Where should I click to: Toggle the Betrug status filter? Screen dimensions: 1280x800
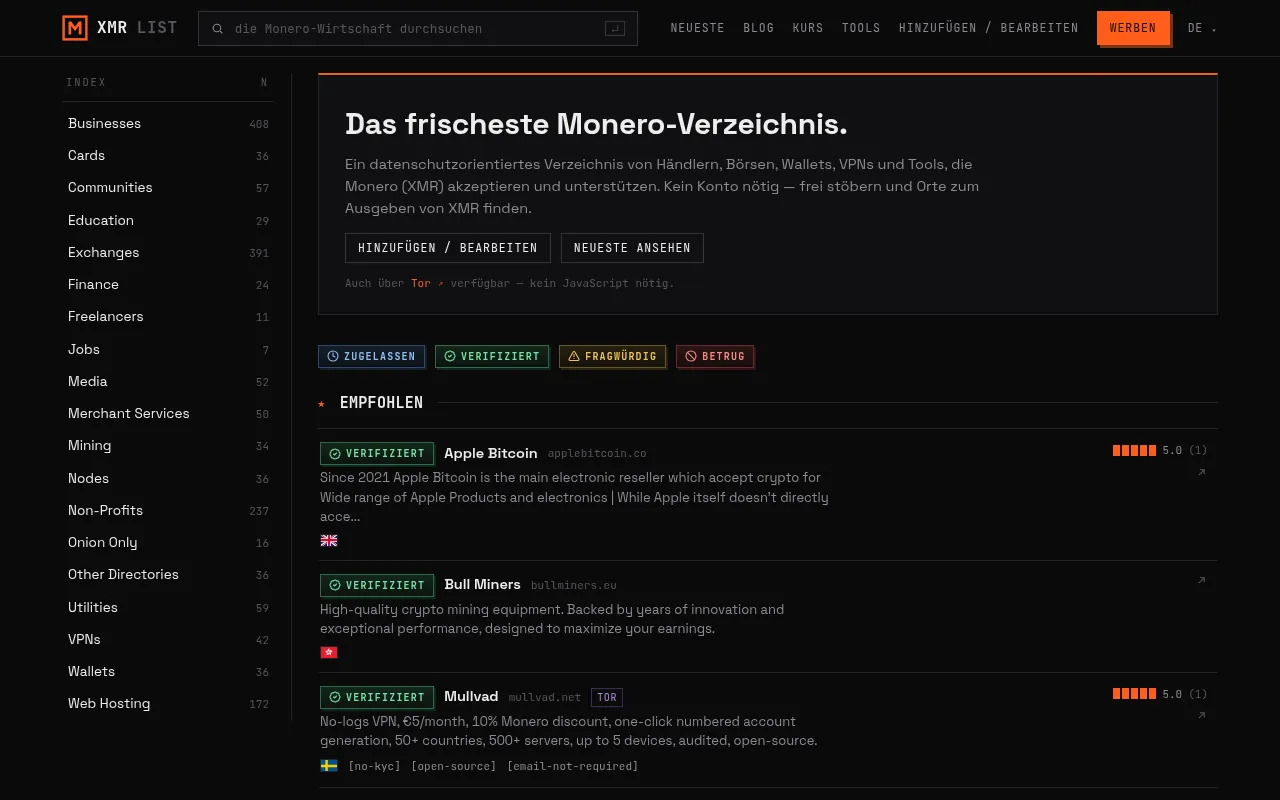coord(715,356)
